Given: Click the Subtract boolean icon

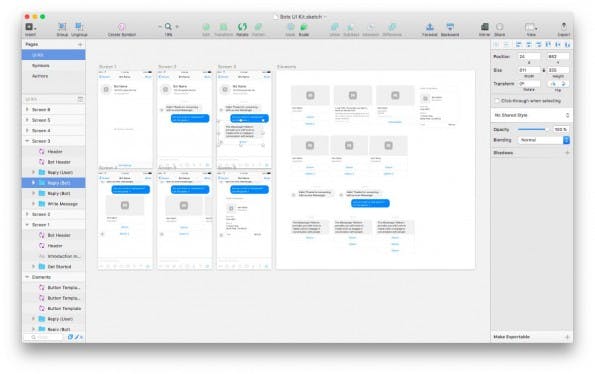Looking at the screenshot, I should click(x=351, y=27).
